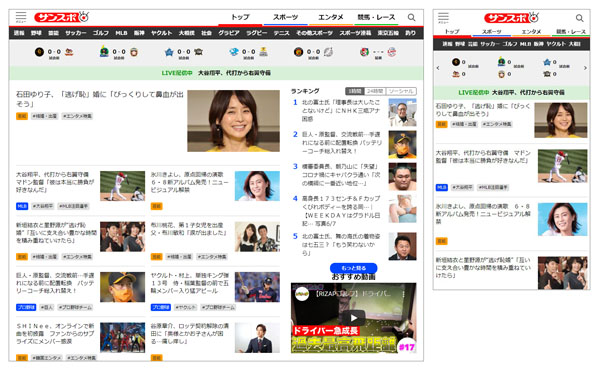
Task: Tap the search icon in the mobile header
Action: click(x=579, y=18)
